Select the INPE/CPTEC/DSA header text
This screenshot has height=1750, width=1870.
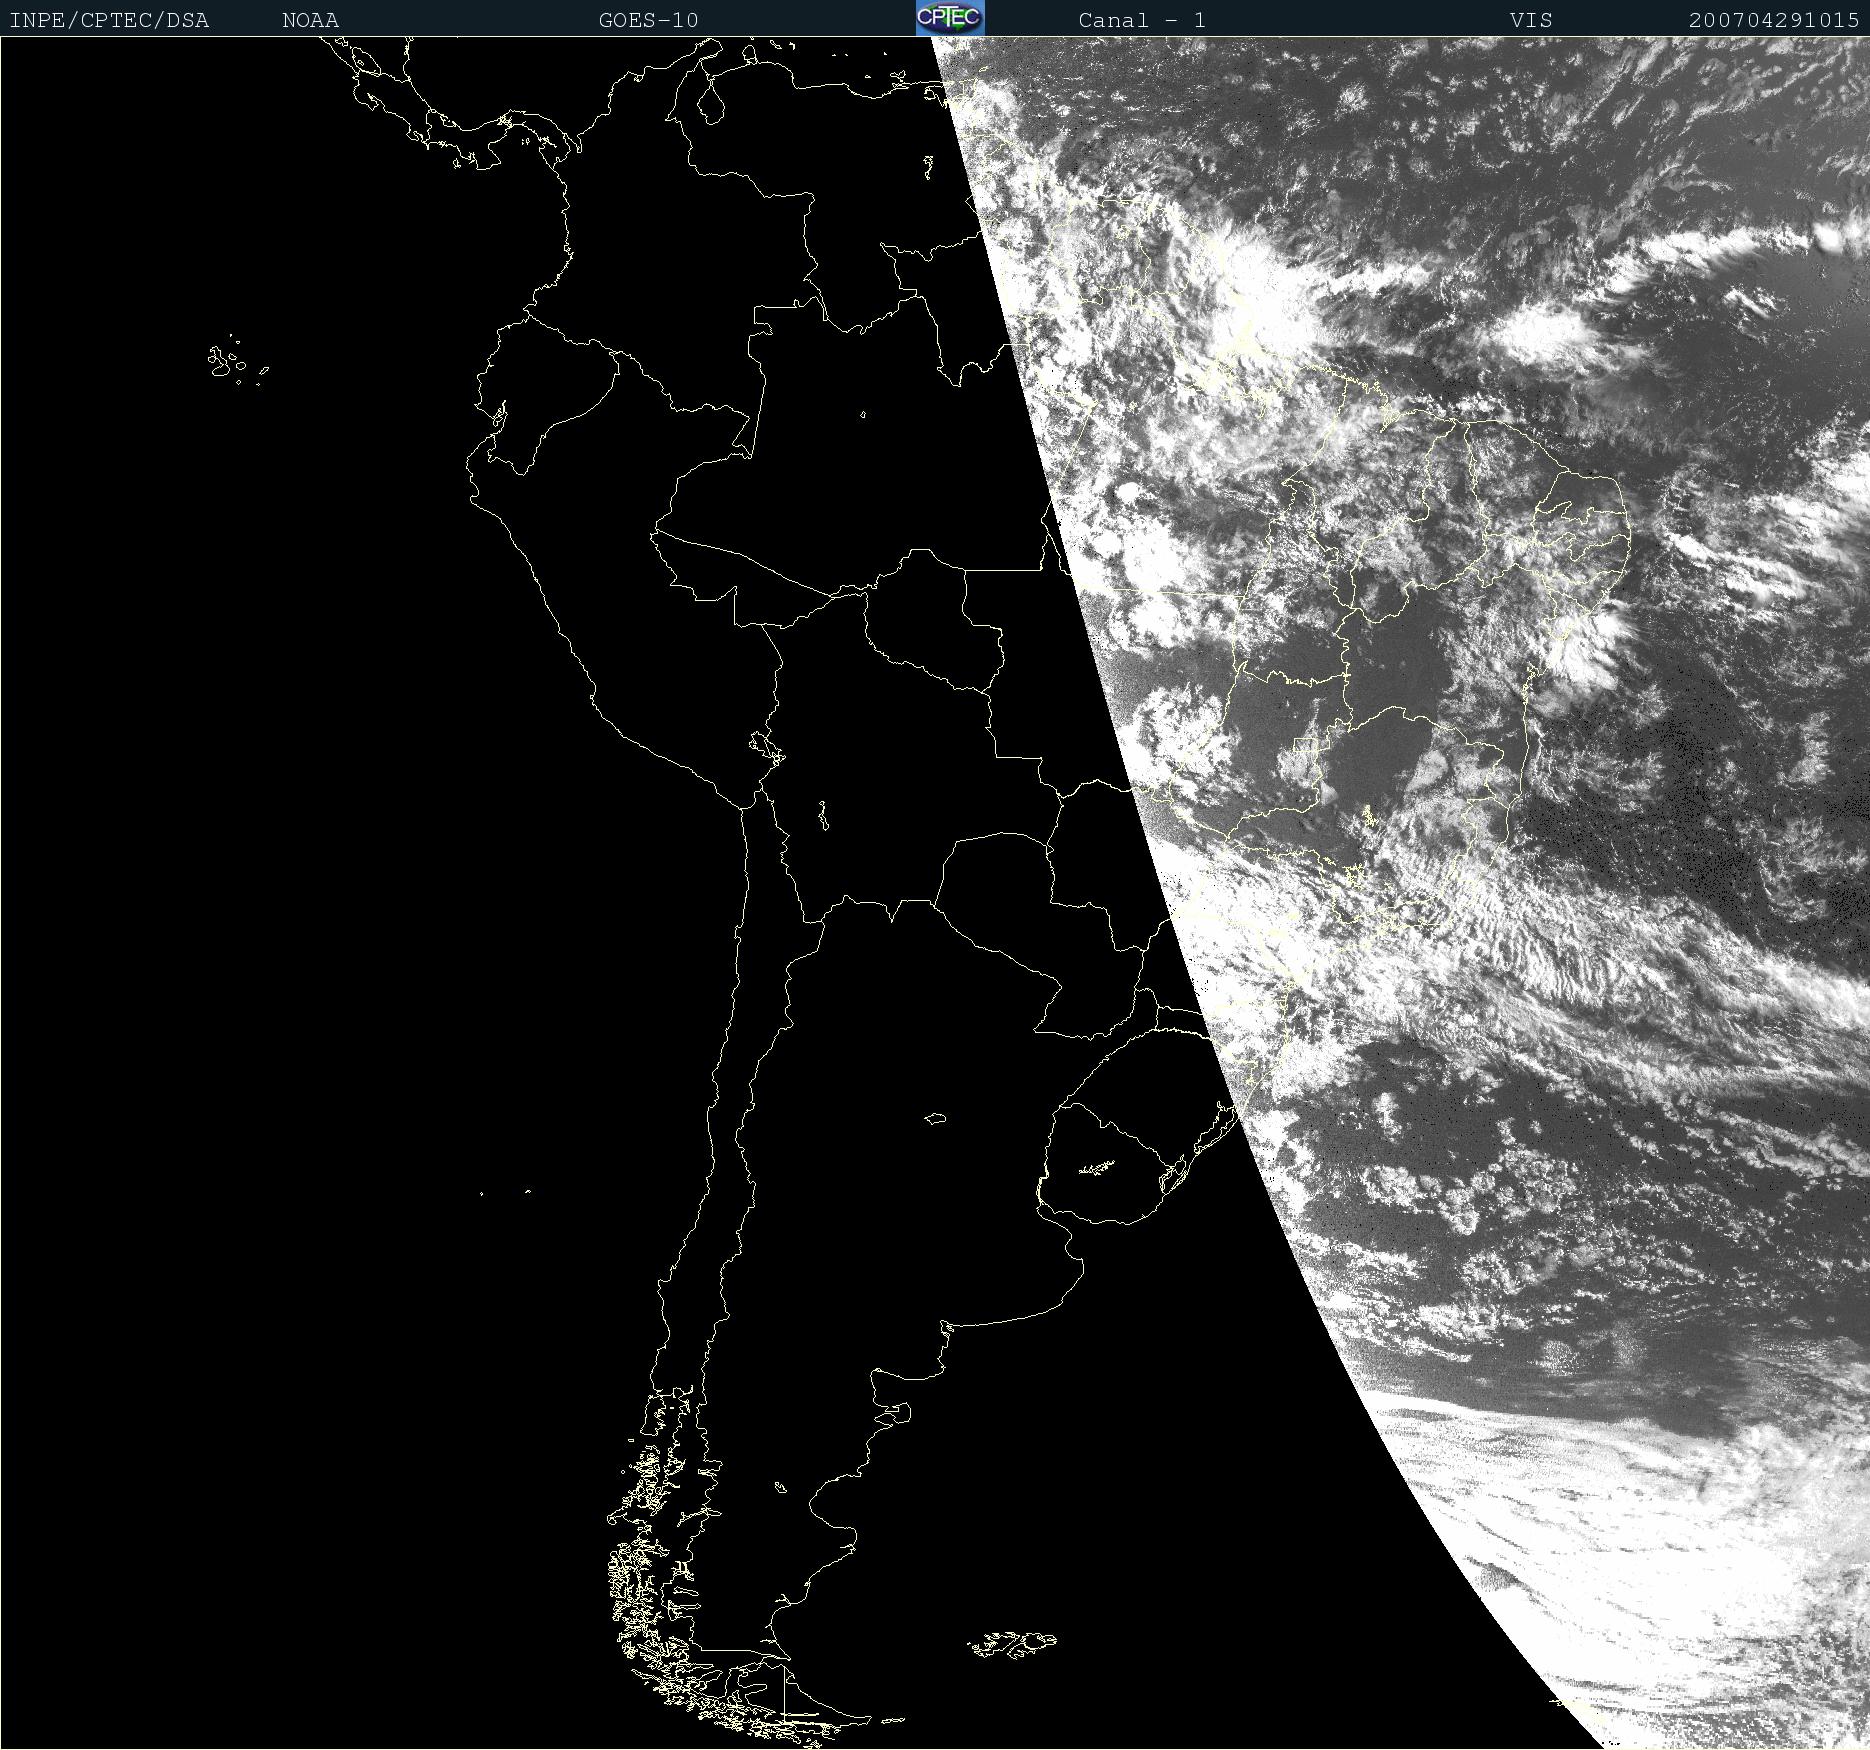109,20
